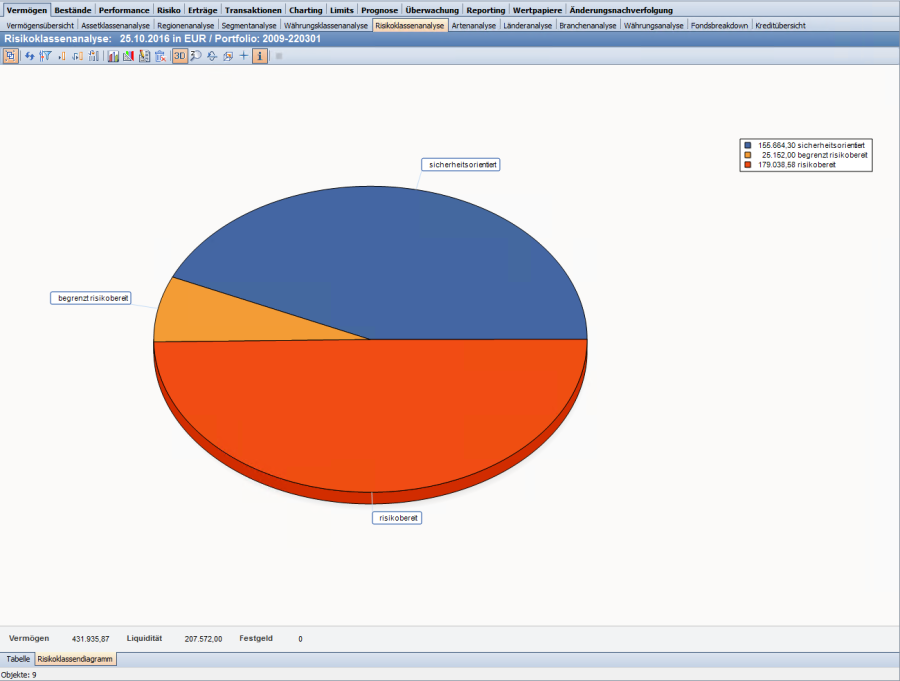Click the first toolbar selection icon
The height and width of the screenshot is (681, 900).
click(x=11, y=56)
